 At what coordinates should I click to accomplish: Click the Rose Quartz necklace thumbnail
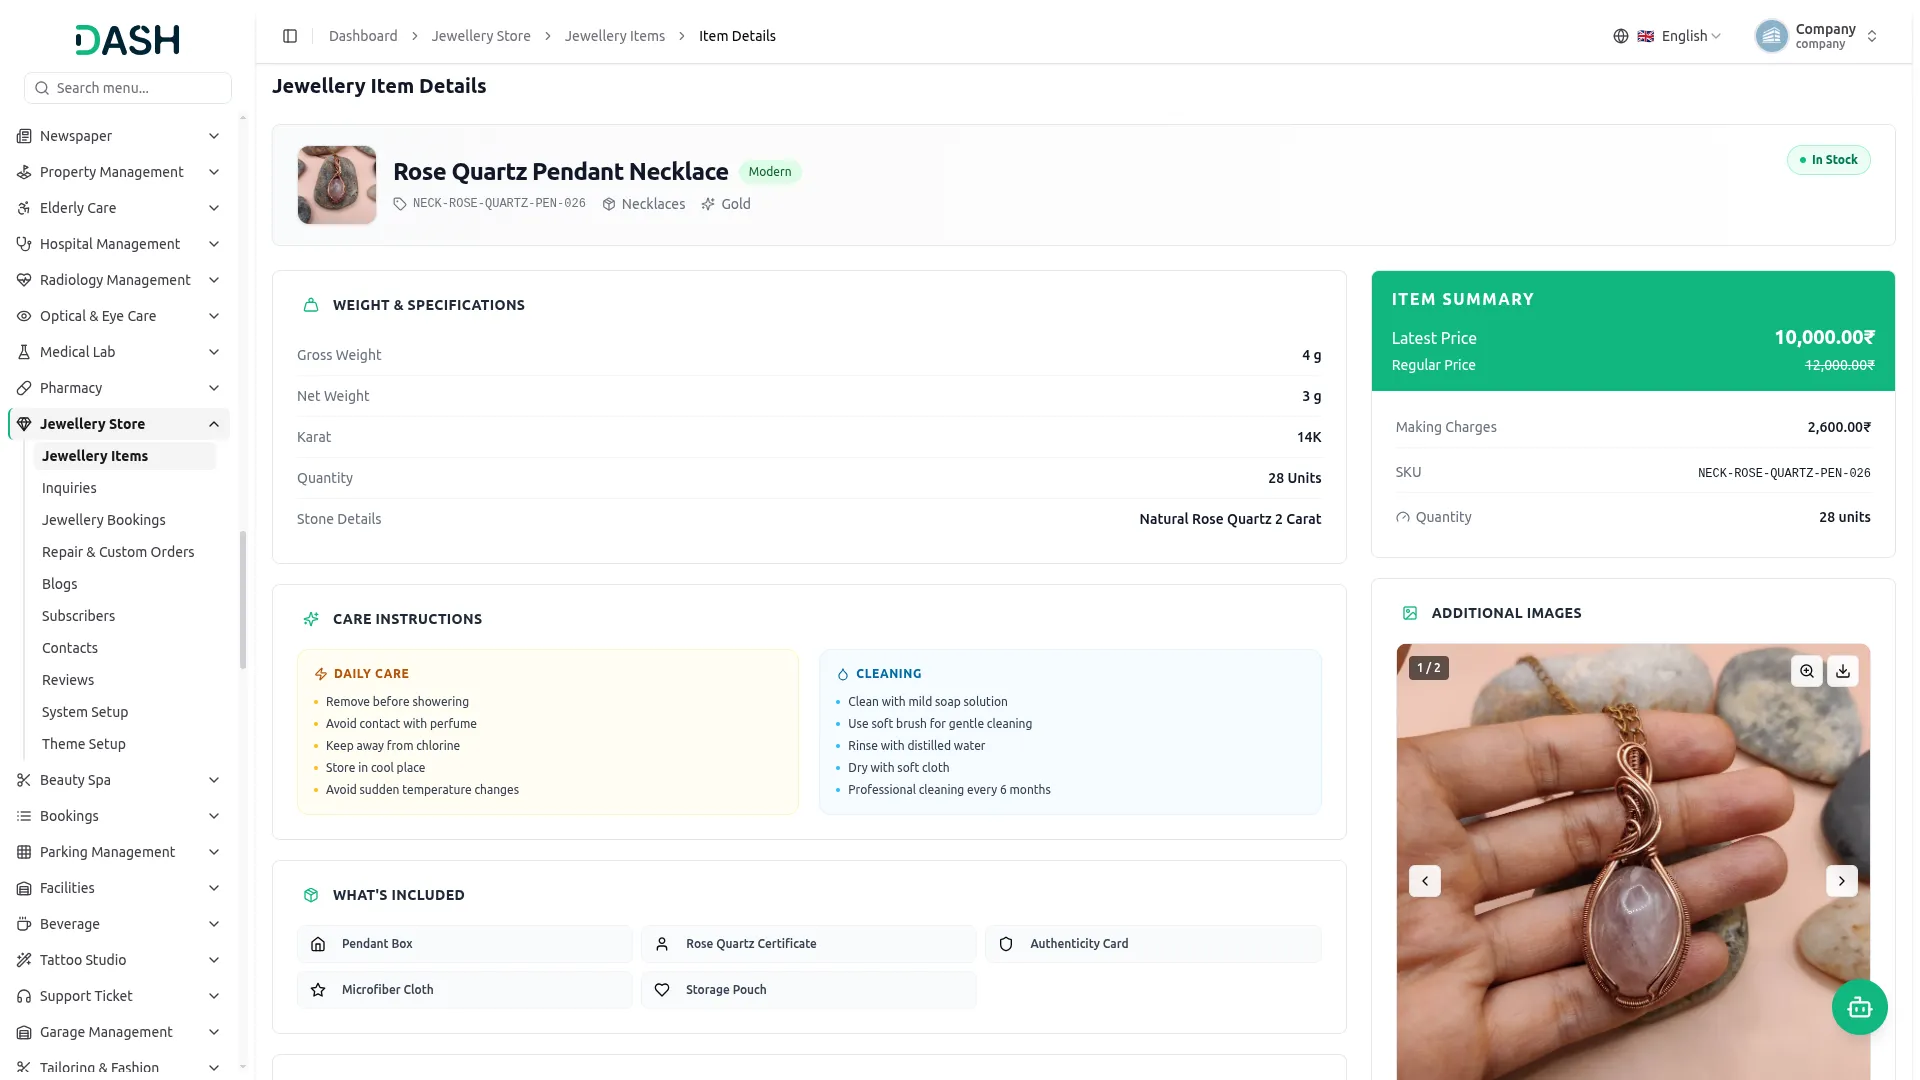pyautogui.click(x=337, y=185)
